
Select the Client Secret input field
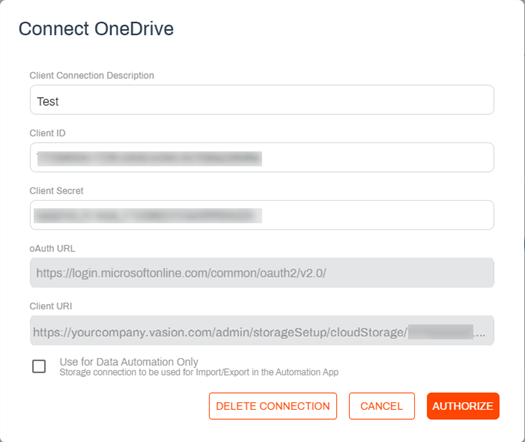click(x=262, y=215)
